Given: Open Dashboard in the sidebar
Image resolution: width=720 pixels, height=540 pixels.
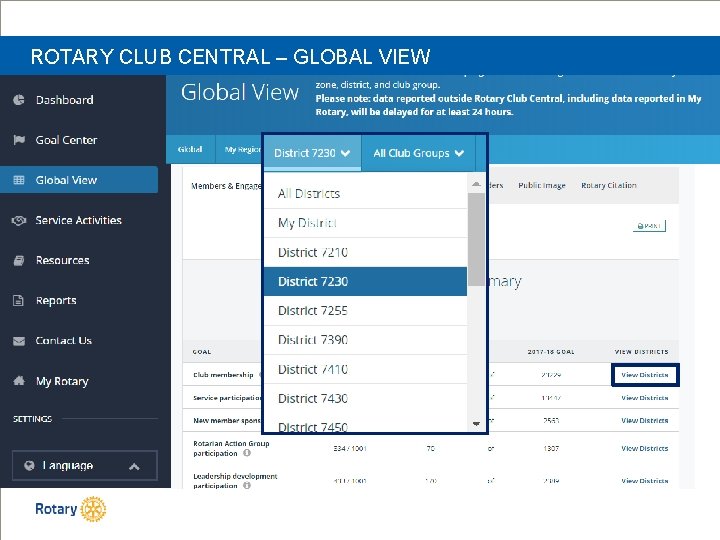Looking at the screenshot, I should pos(64,100).
